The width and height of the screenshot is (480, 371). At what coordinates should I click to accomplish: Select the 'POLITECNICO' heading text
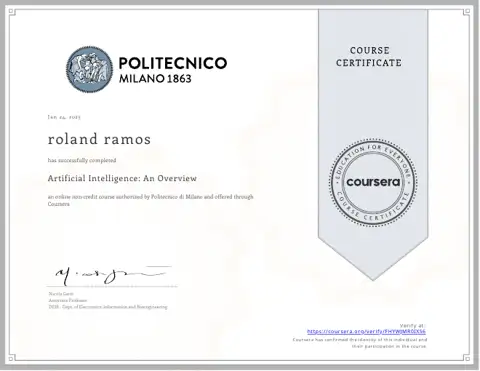(173, 63)
